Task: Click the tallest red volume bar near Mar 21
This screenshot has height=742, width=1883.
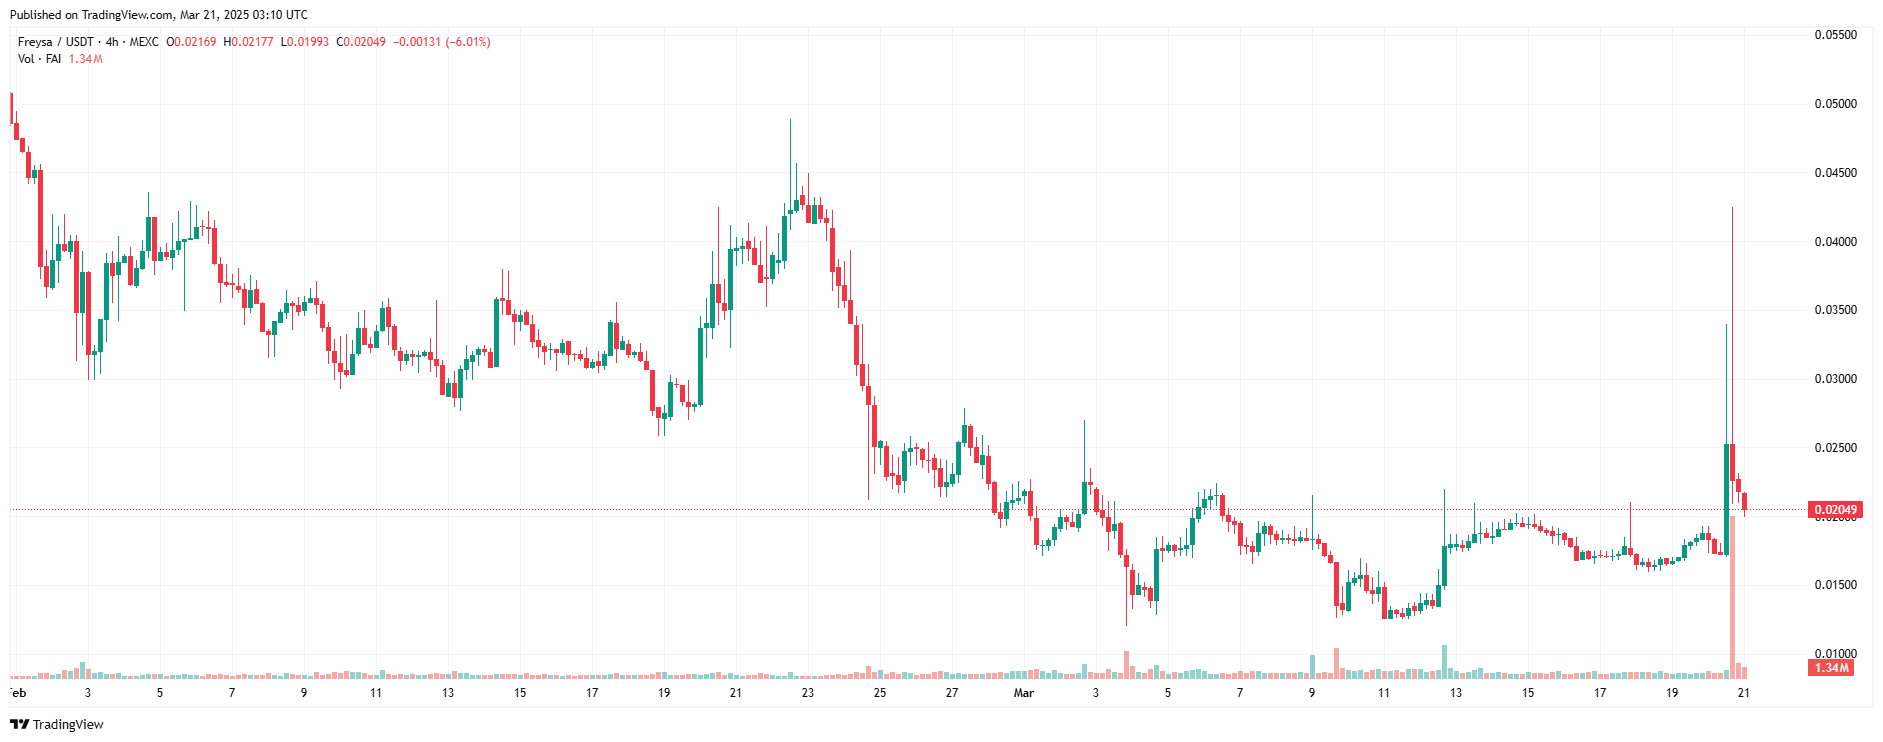Action: coord(1732,597)
